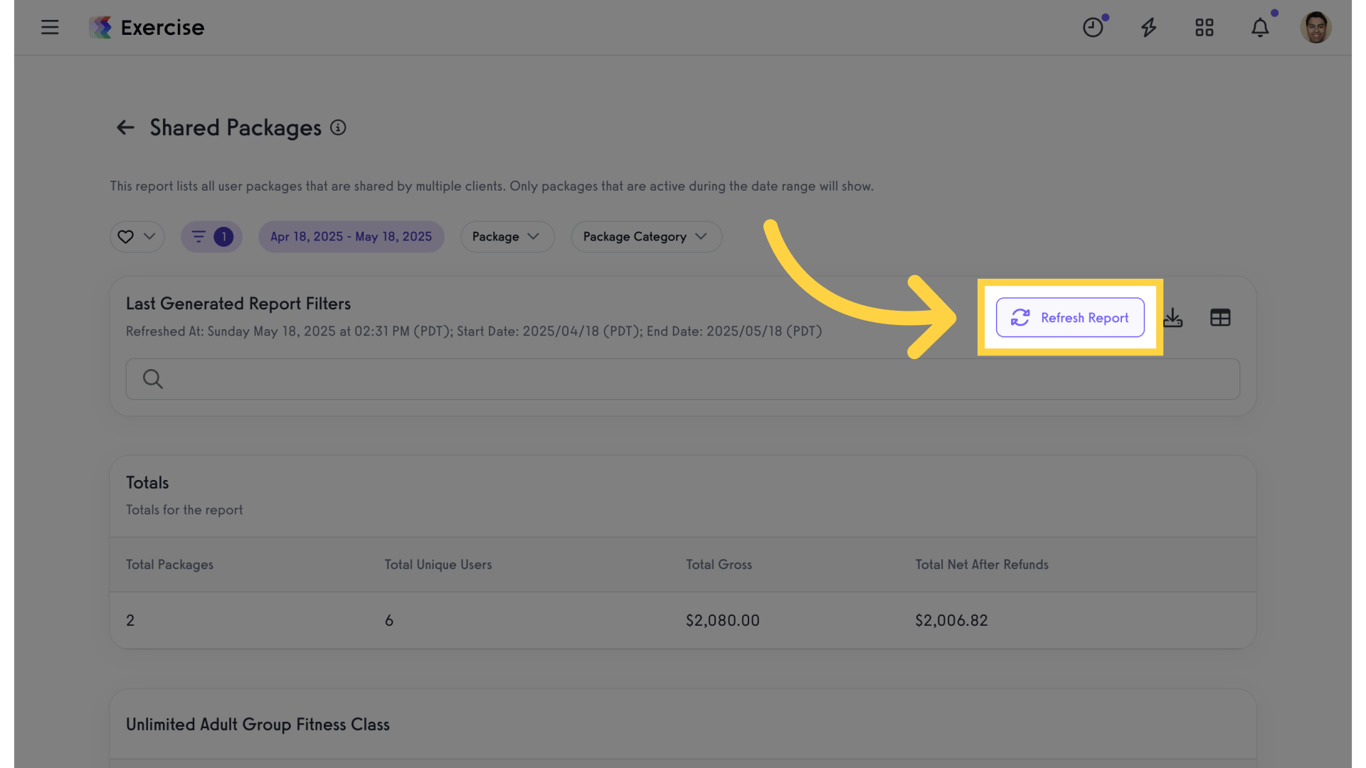This screenshot has width=1366, height=768.
Task: Open the apps grid icon
Action: pyautogui.click(x=1204, y=28)
